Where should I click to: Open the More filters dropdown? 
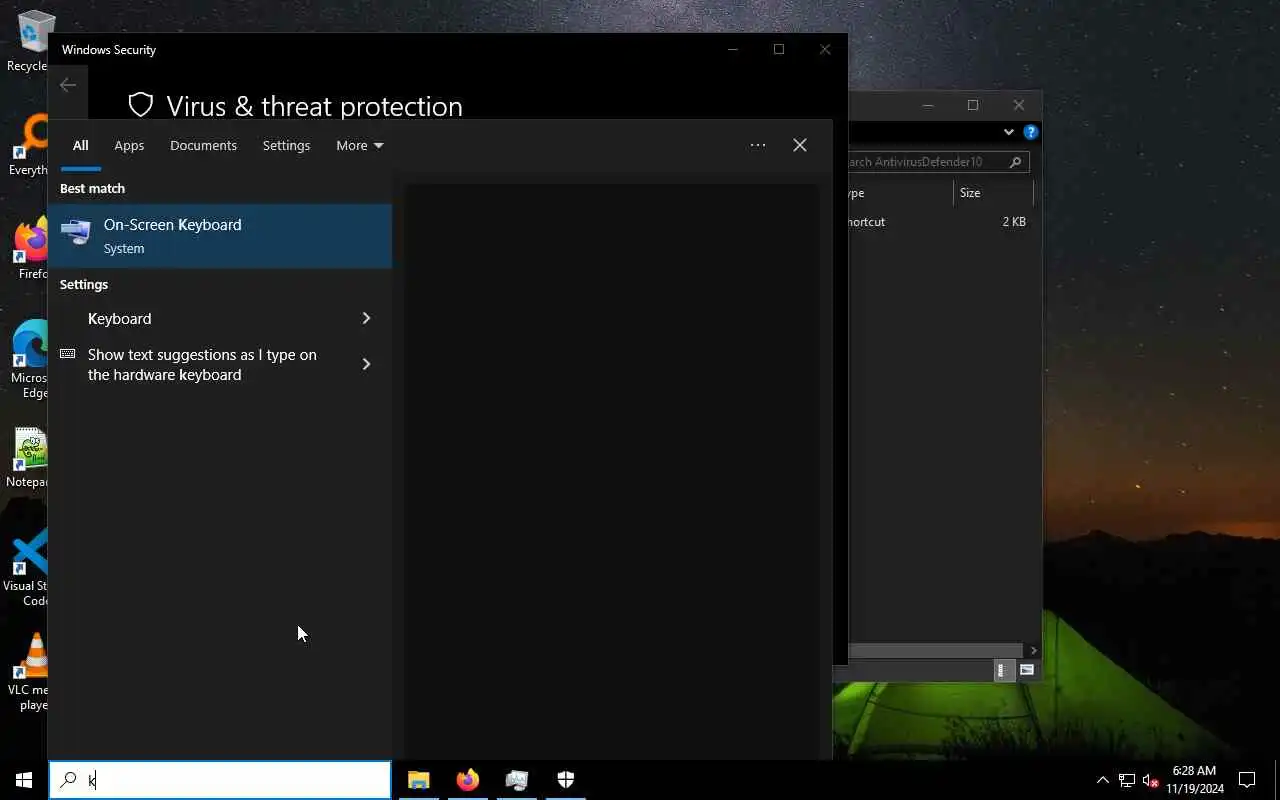[x=360, y=145]
